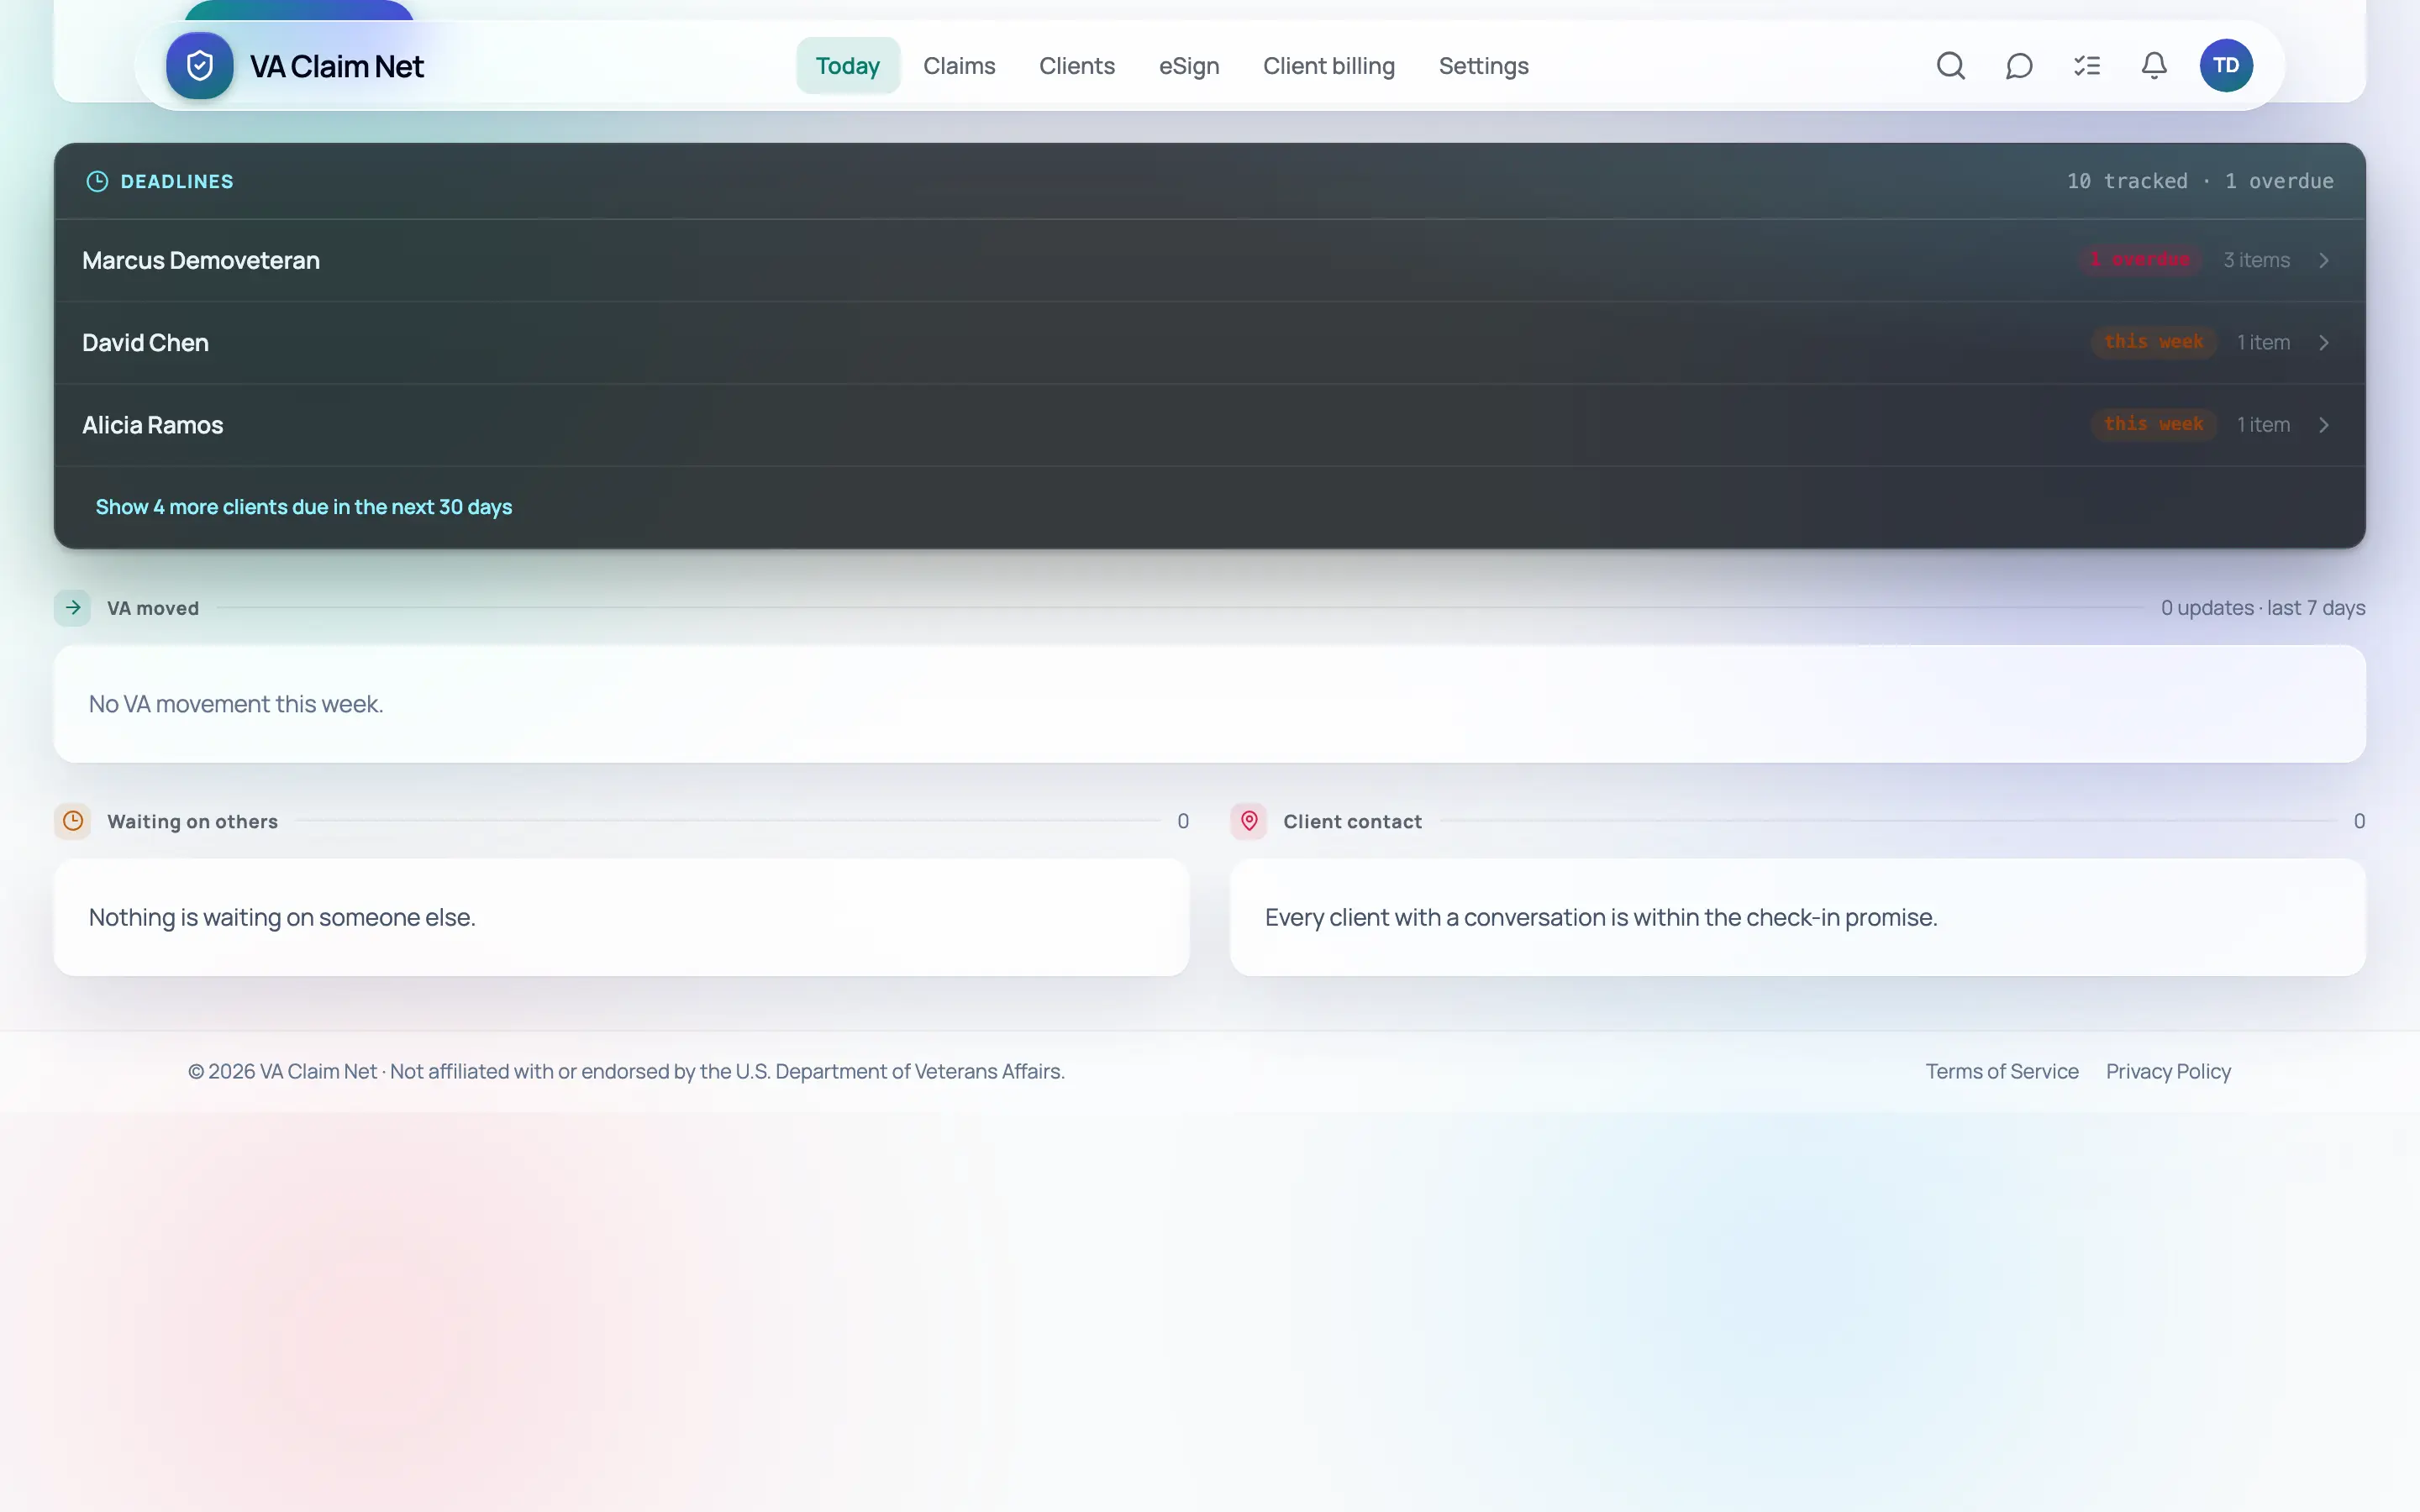Click the 3 items count
The width and height of the screenshot is (2420, 1512).
click(x=2256, y=260)
